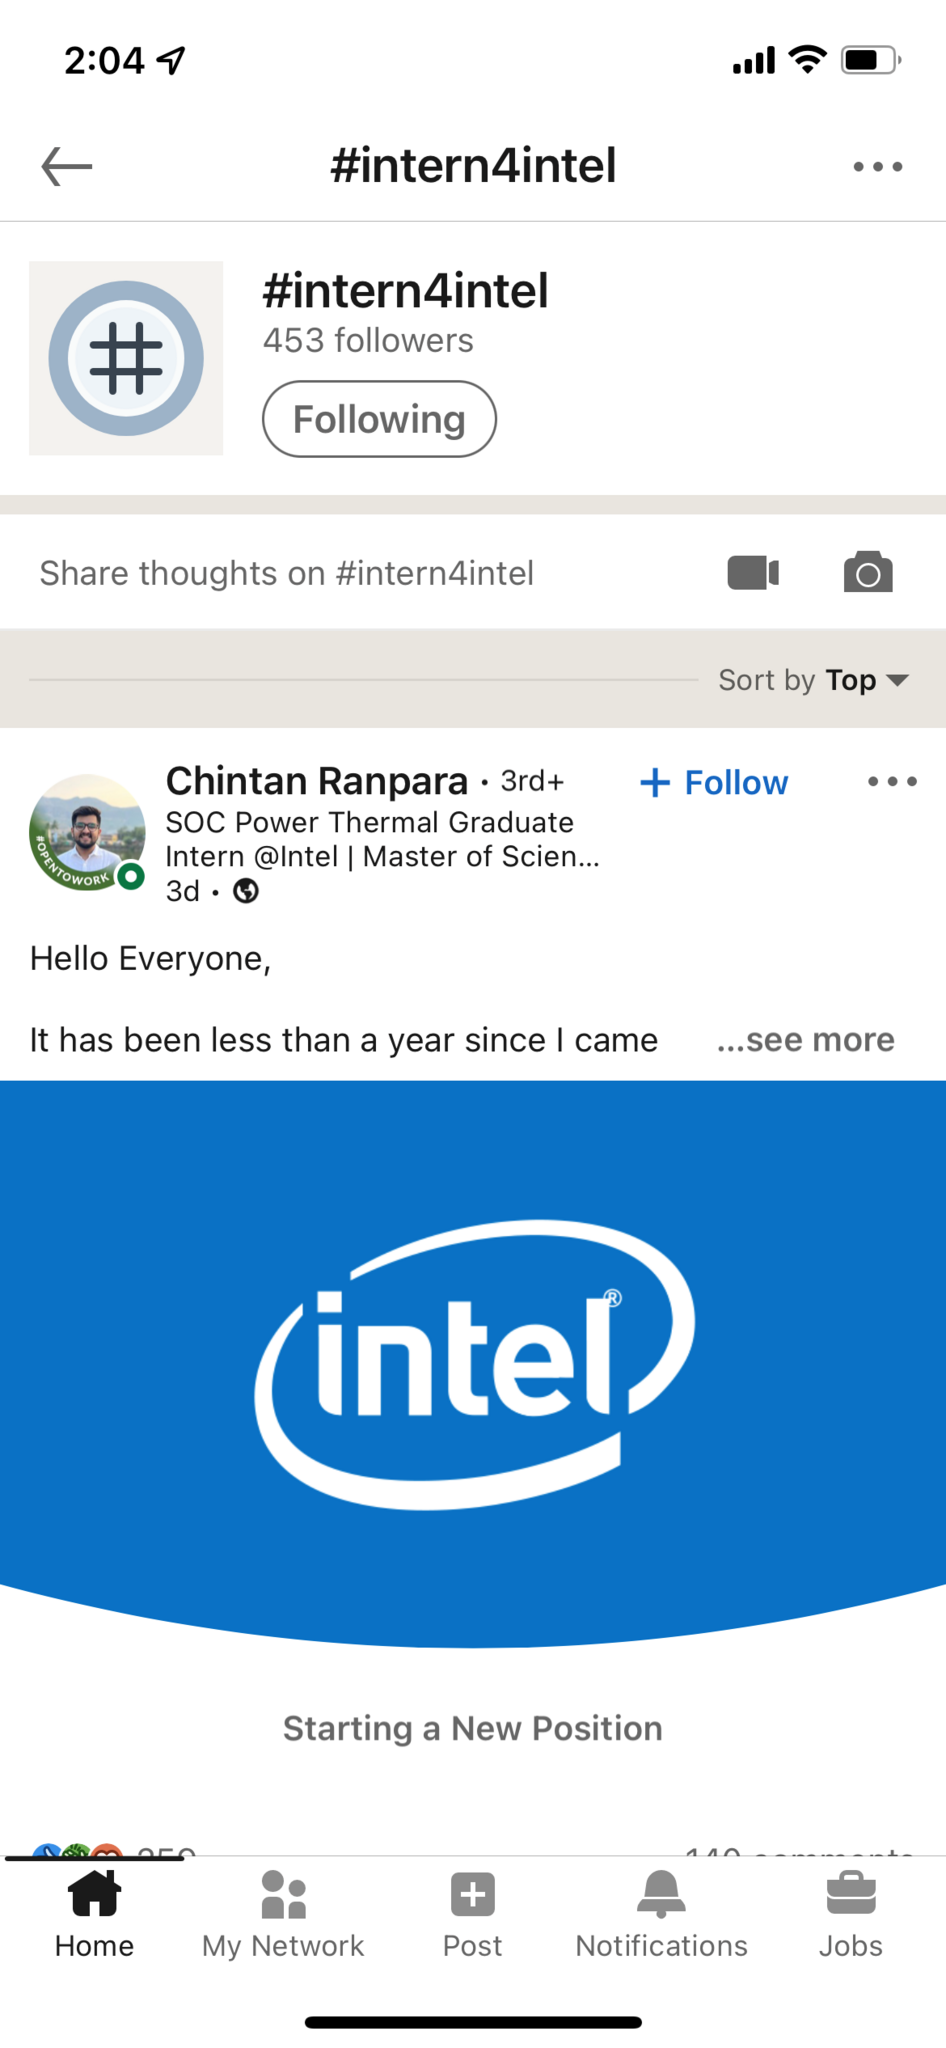Open the Intel logo post image
Viewport: 946px width, 2048px height.
pyautogui.click(x=473, y=1364)
